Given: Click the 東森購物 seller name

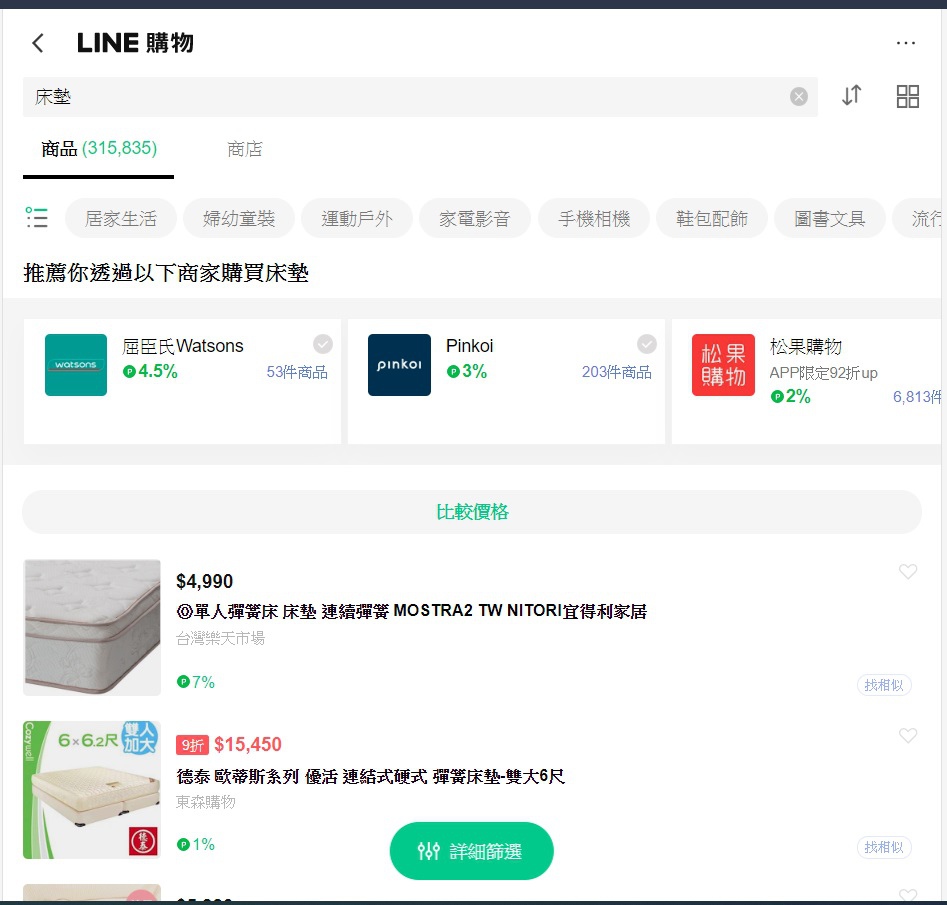Looking at the screenshot, I should [x=205, y=802].
